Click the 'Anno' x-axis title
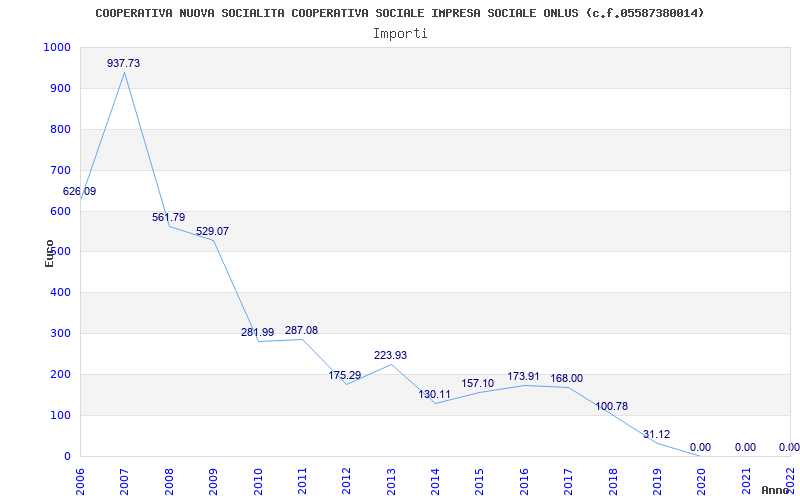800x500 pixels. tap(775, 490)
